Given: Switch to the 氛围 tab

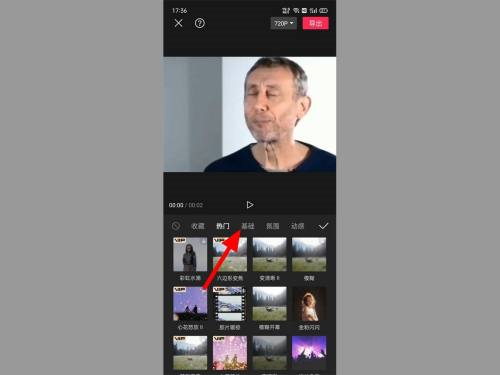Looking at the screenshot, I should pos(272,226).
